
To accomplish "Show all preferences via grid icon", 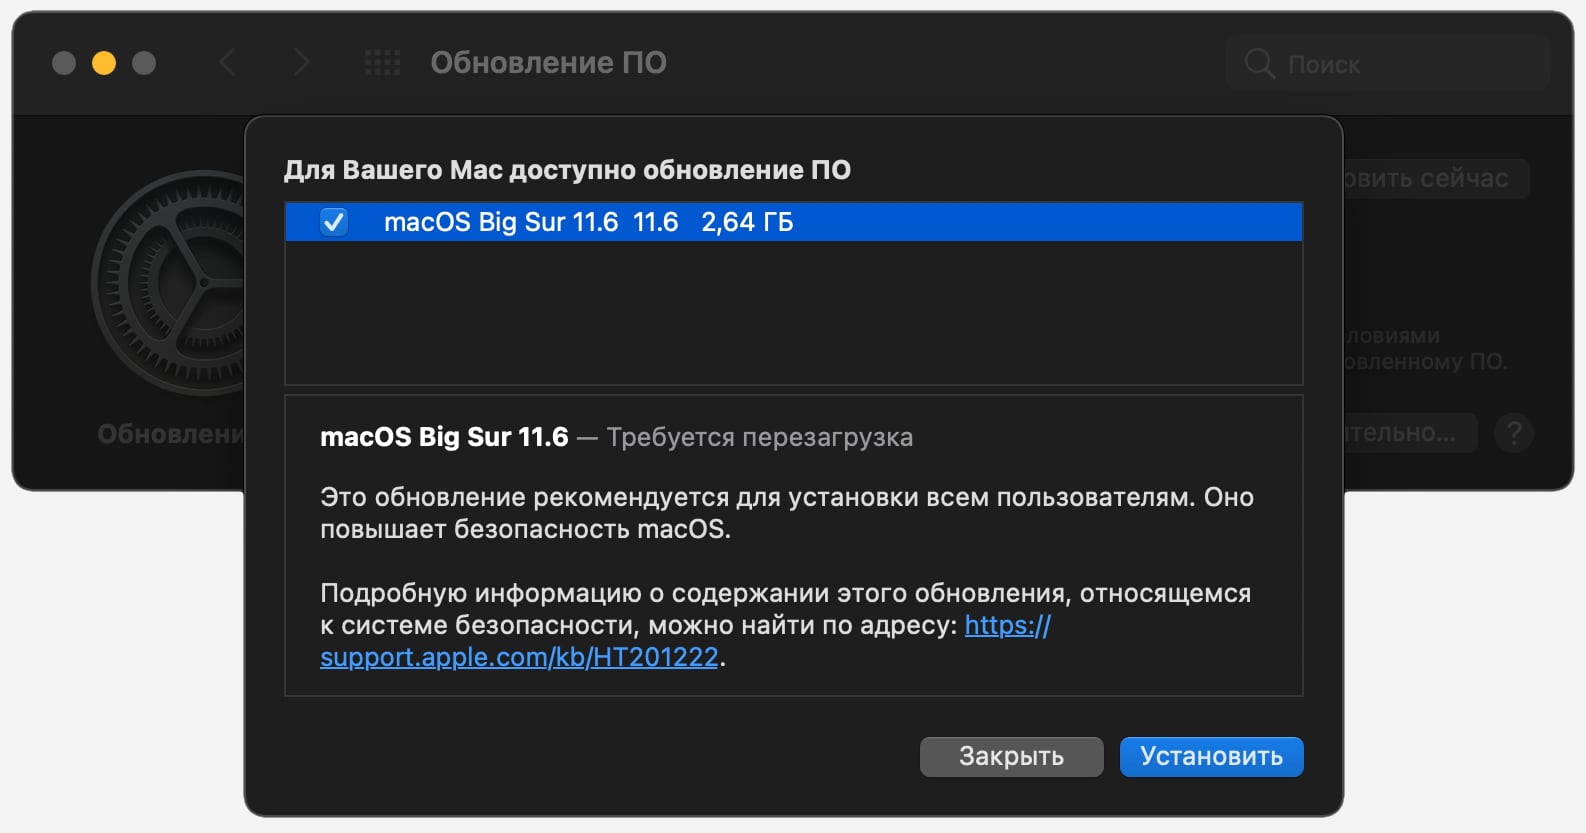I will [382, 63].
